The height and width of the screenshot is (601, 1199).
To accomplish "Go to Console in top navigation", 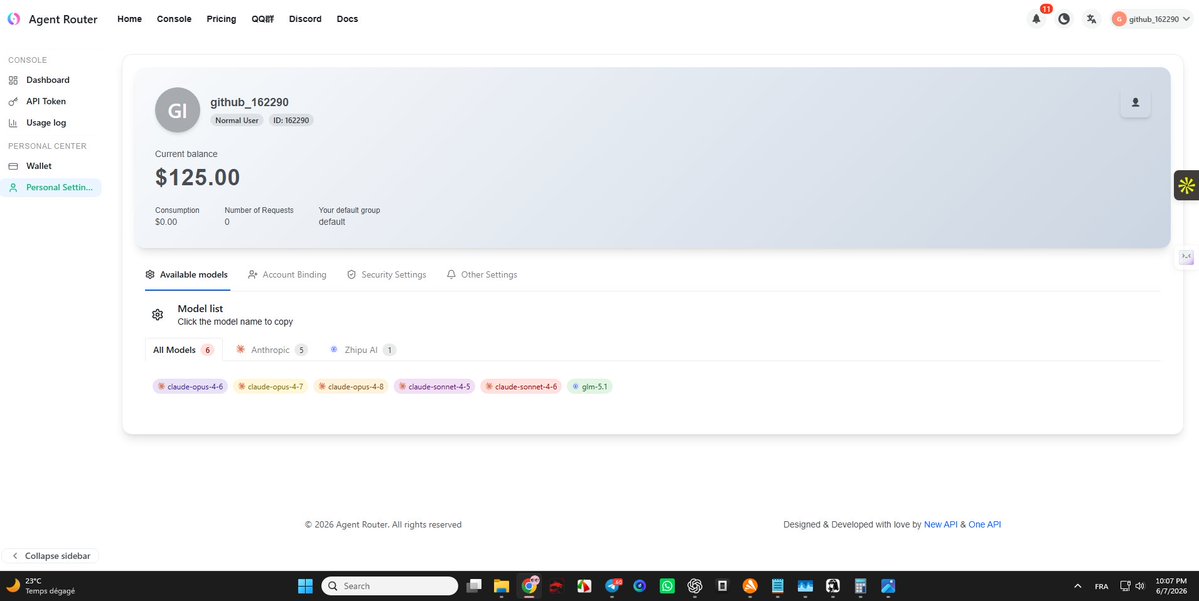I will pyautogui.click(x=174, y=19).
